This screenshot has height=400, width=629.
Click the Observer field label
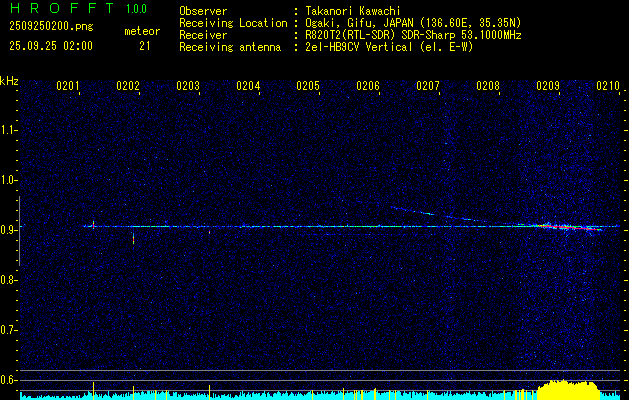(x=203, y=11)
